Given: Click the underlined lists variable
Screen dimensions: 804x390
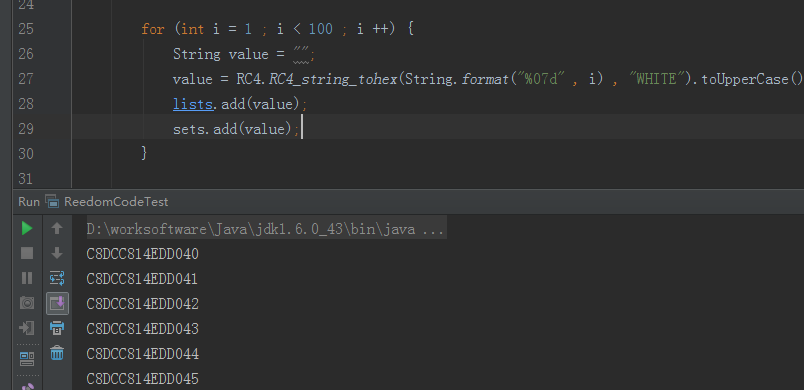Looking at the screenshot, I should [193, 104].
